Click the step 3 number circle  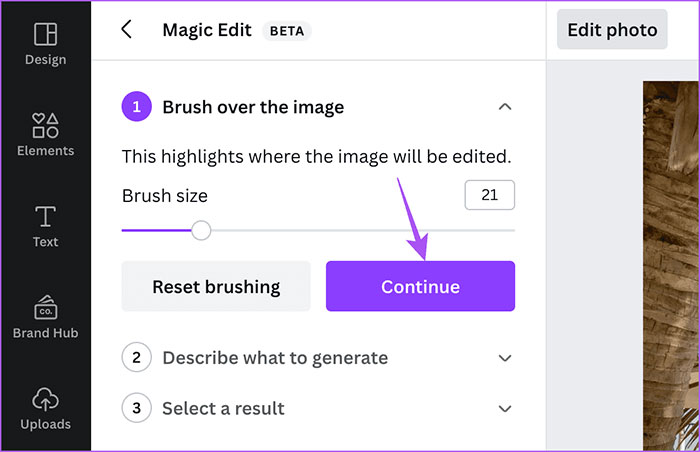(136, 408)
